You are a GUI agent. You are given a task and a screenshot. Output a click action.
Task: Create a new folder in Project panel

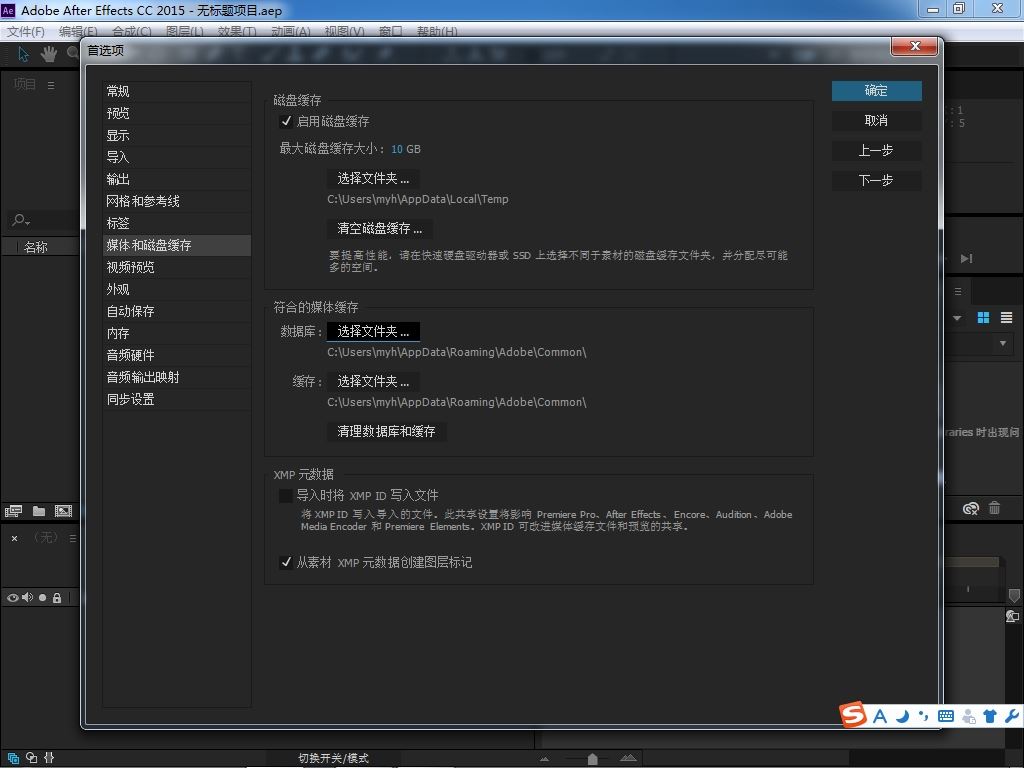[x=39, y=511]
